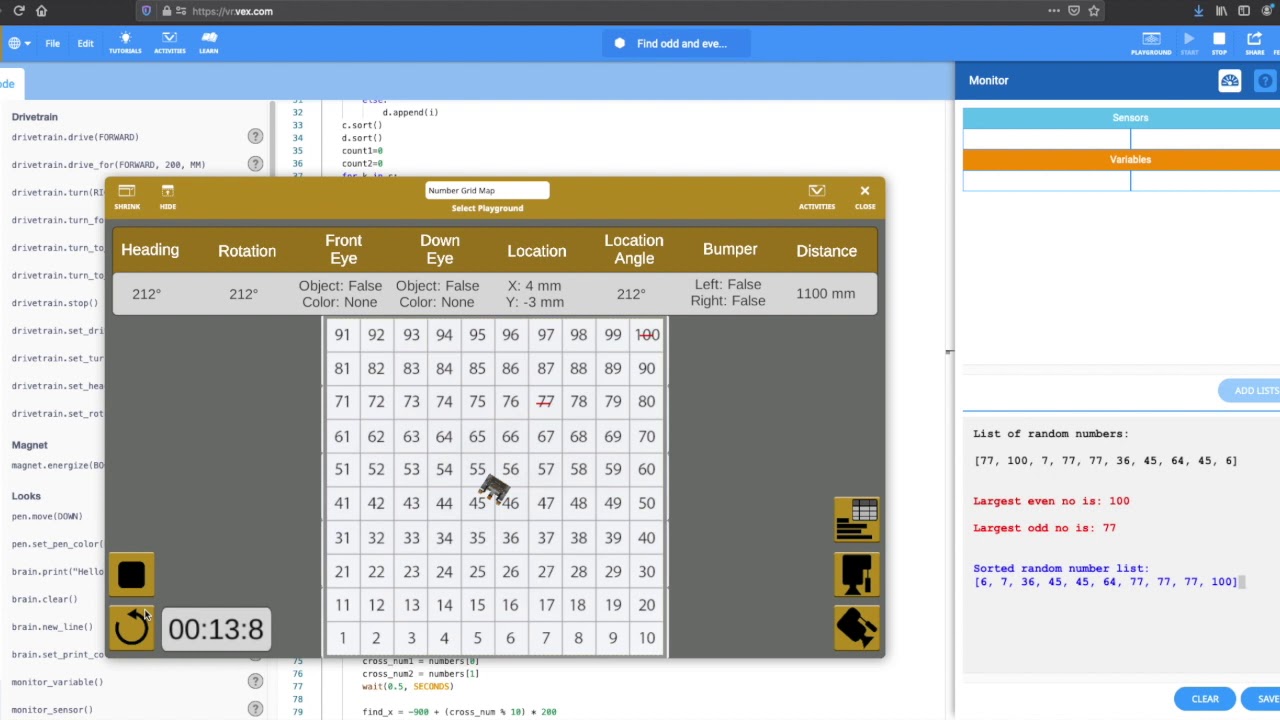Click the 00:13:8 timer display
Image resolution: width=1280 pixels, height=720 pixels.
[x=216, y=629]
